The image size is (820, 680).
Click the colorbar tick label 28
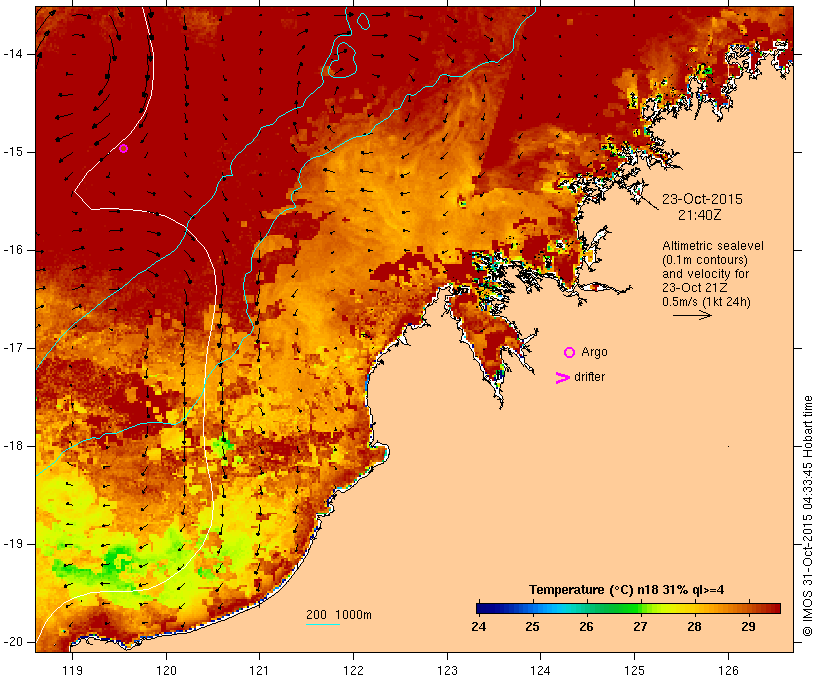coord(694,627)
